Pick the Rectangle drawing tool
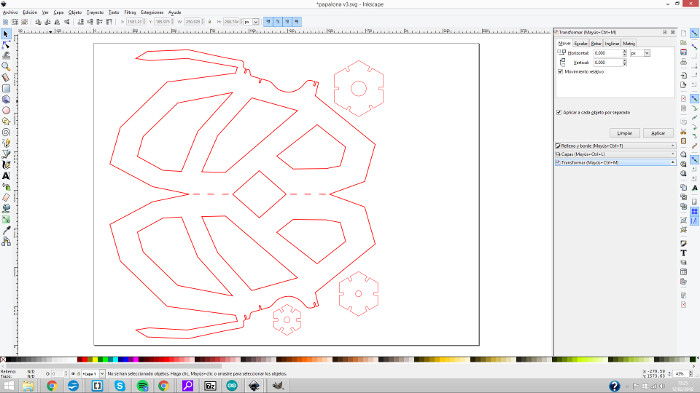Screen dimensions: 700x393 pyautogui.click(x=6, y=88)
